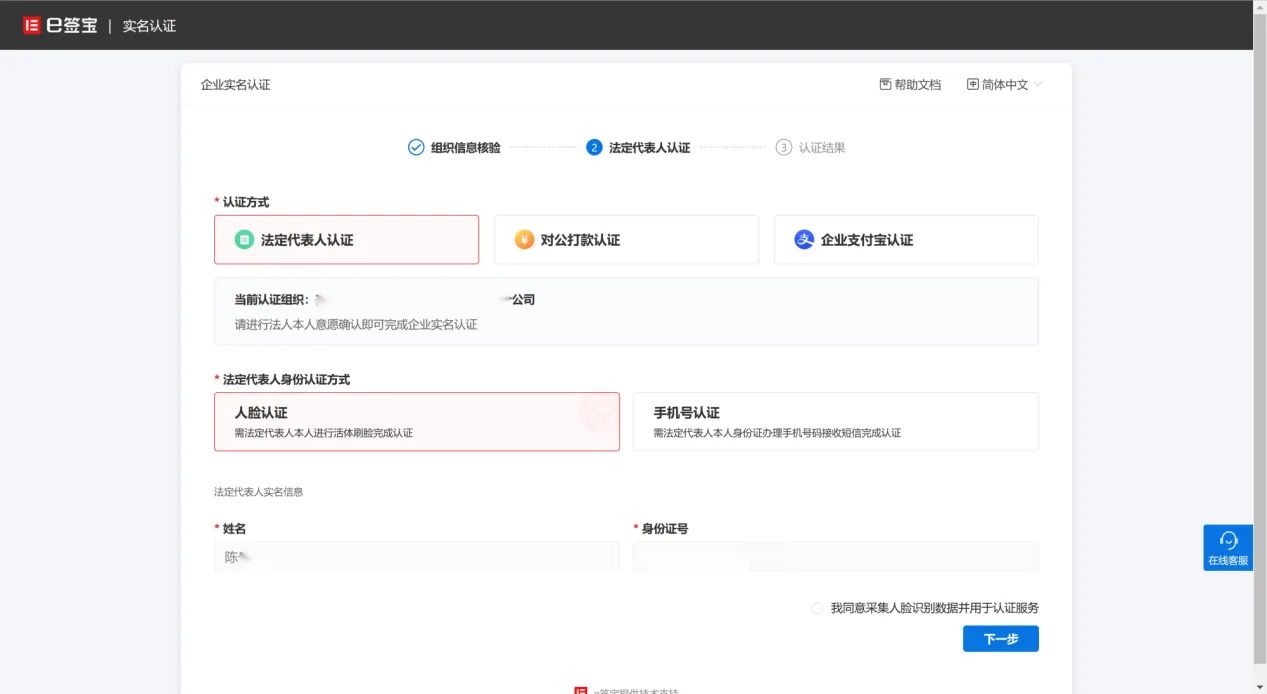This screenshot has width=1267, height=694.
Task: Click the 下一步 button
Action: coord(1001,638)
